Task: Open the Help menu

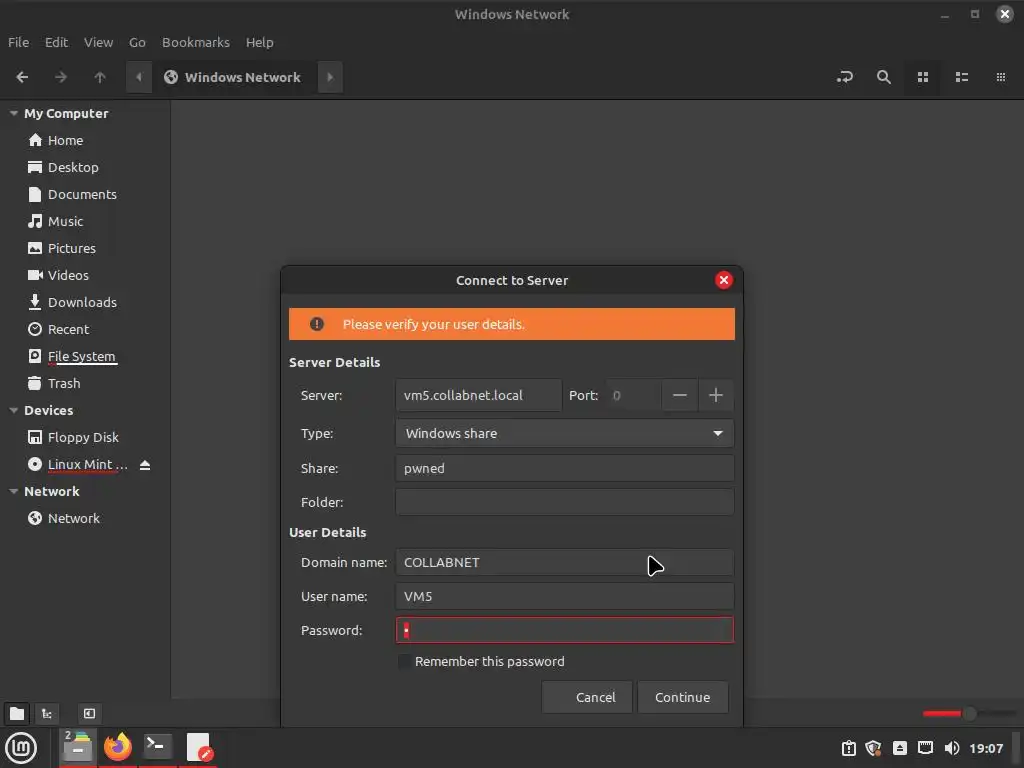Action: coord(259,42)
